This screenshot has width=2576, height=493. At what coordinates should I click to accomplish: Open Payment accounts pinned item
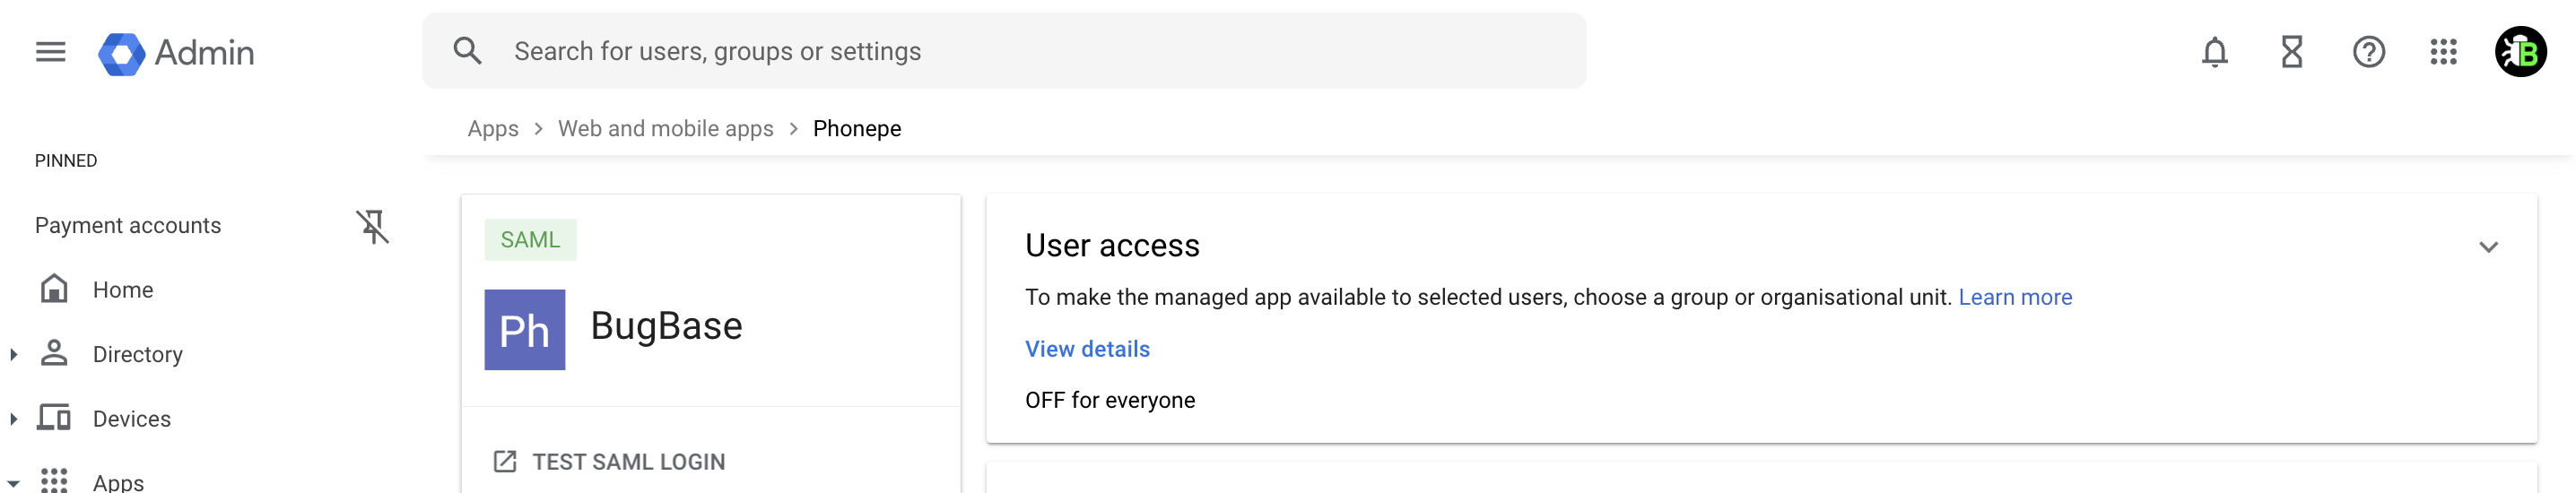coord(128,226)
